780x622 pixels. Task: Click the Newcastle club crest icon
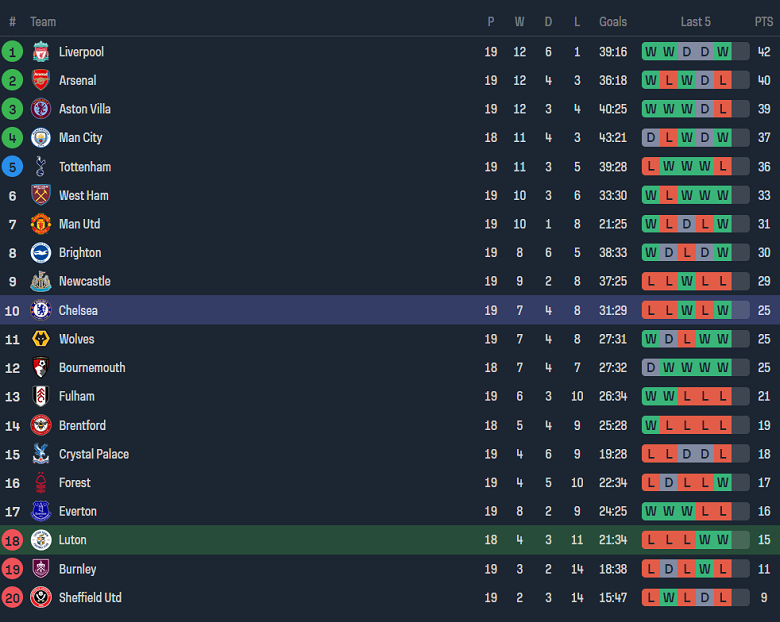[41, 282]
